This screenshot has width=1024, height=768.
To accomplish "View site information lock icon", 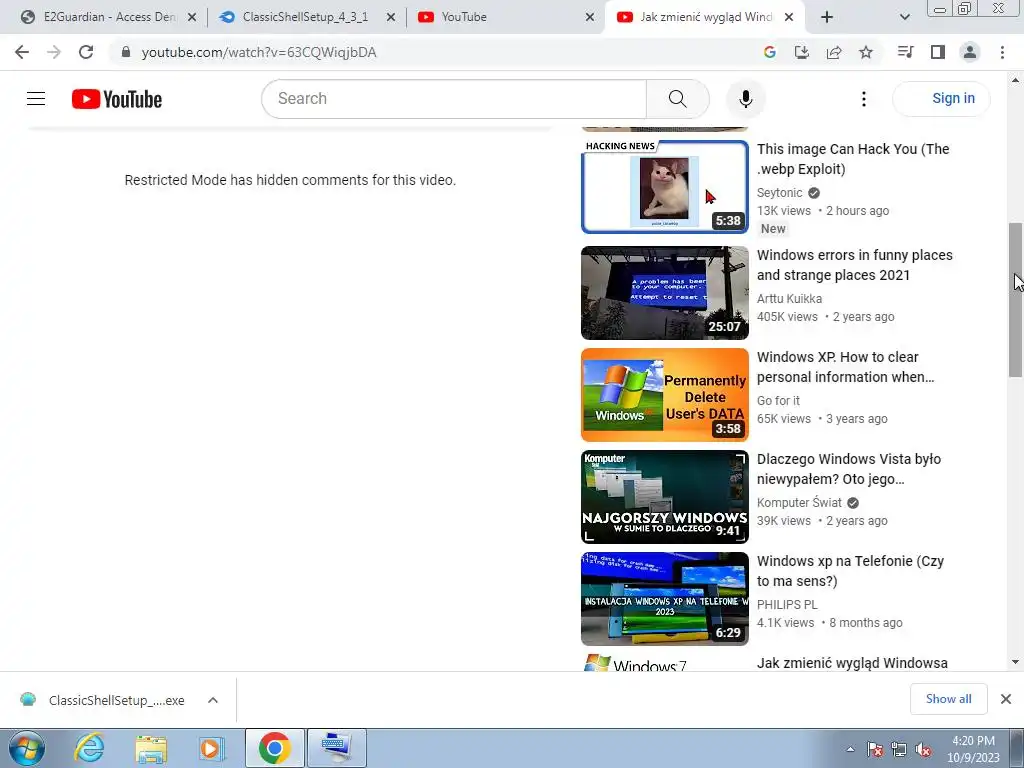I will [x=126, y=52].
